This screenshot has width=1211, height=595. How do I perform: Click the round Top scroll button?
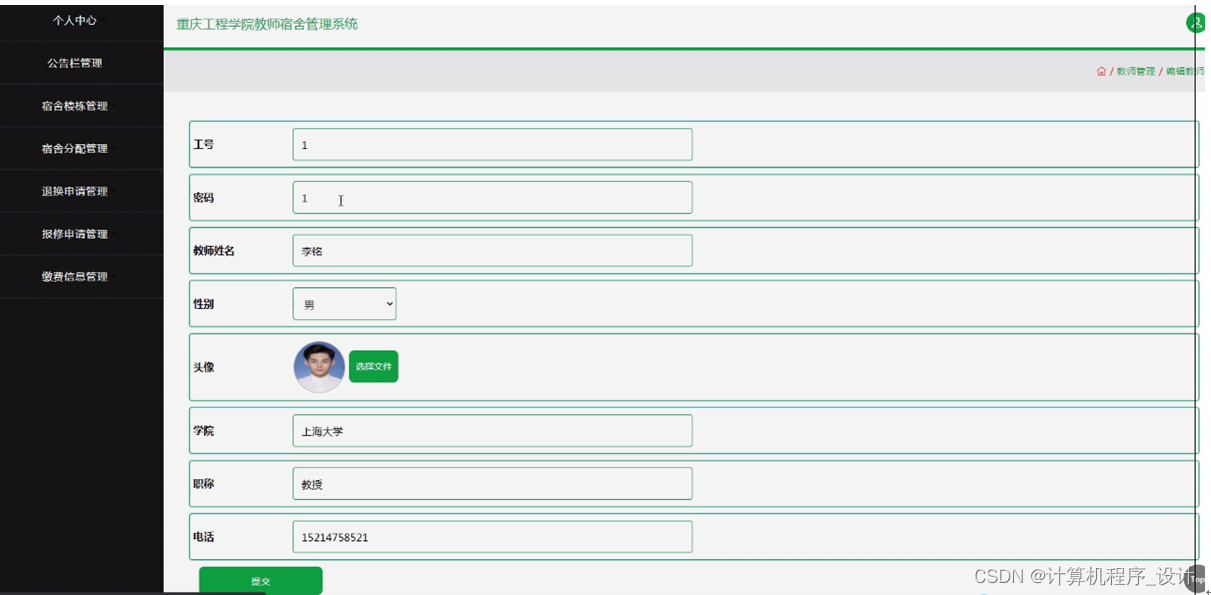coord(1196,579)
